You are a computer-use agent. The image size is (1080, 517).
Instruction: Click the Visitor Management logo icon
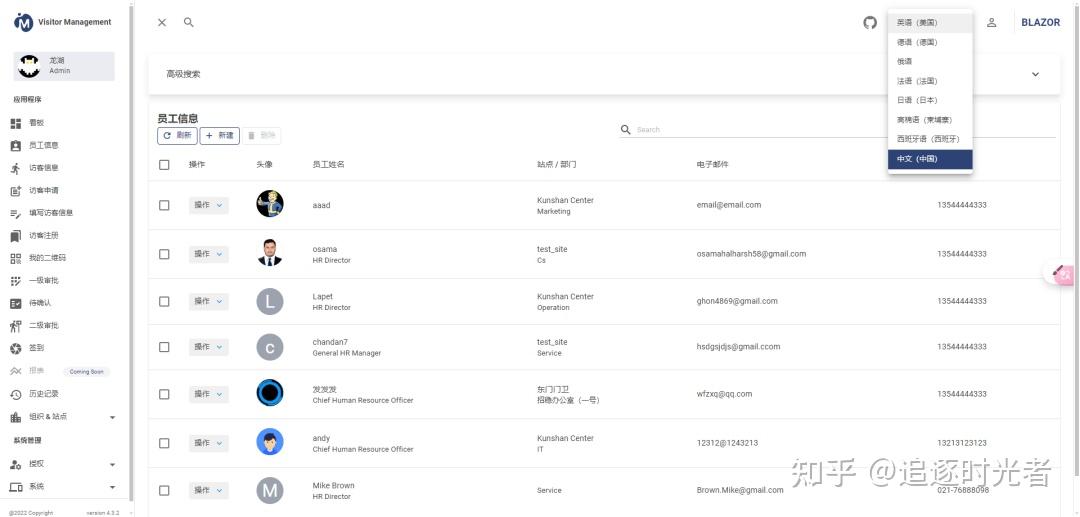click(x=23, y=22)
